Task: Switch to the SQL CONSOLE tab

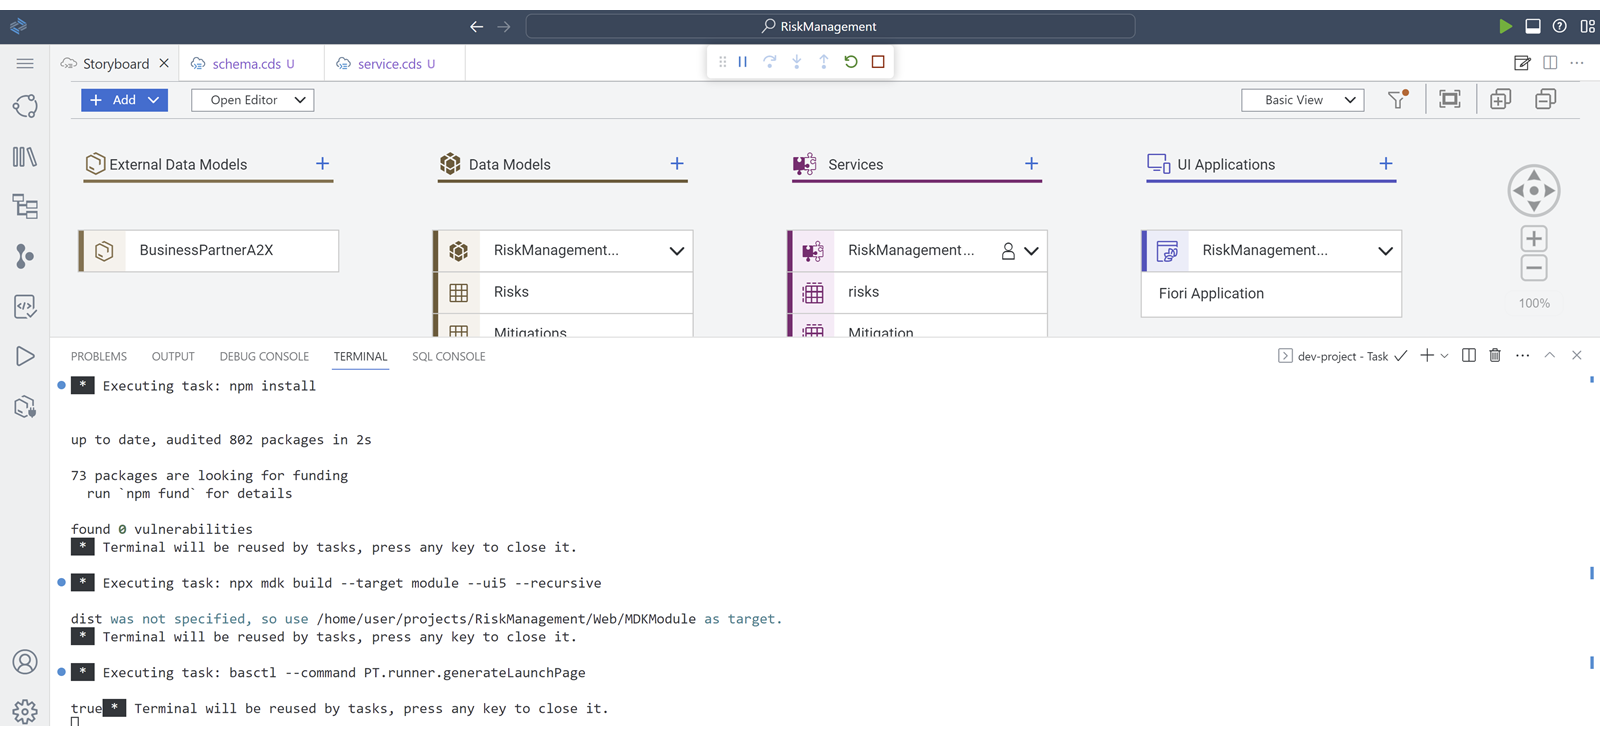Action: coord(449,357)
